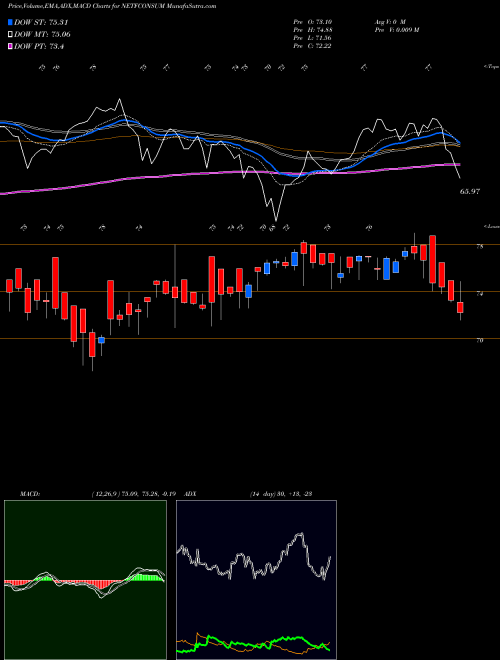
Task: Open the ADX indicator chart panel
Action: point(256,580)
